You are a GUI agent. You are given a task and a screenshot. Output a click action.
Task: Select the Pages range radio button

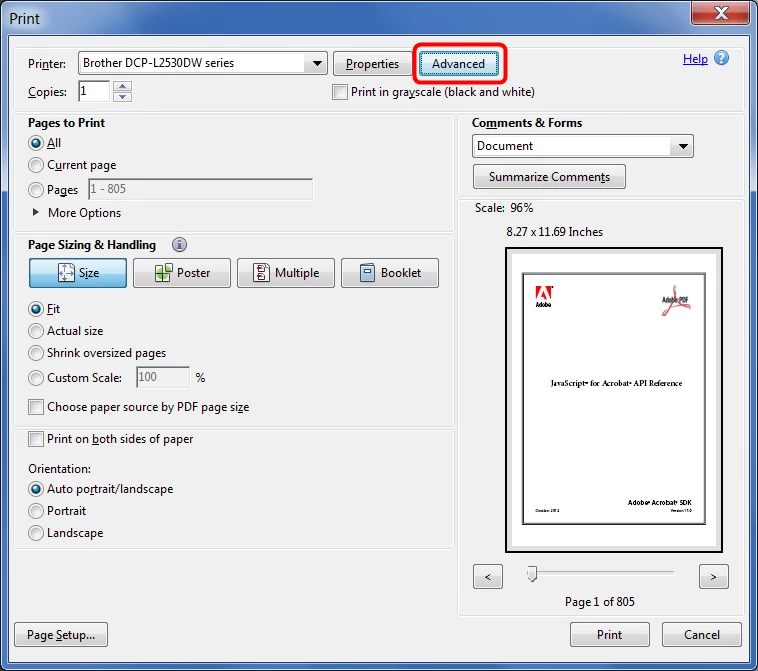(x=36, y=190)
